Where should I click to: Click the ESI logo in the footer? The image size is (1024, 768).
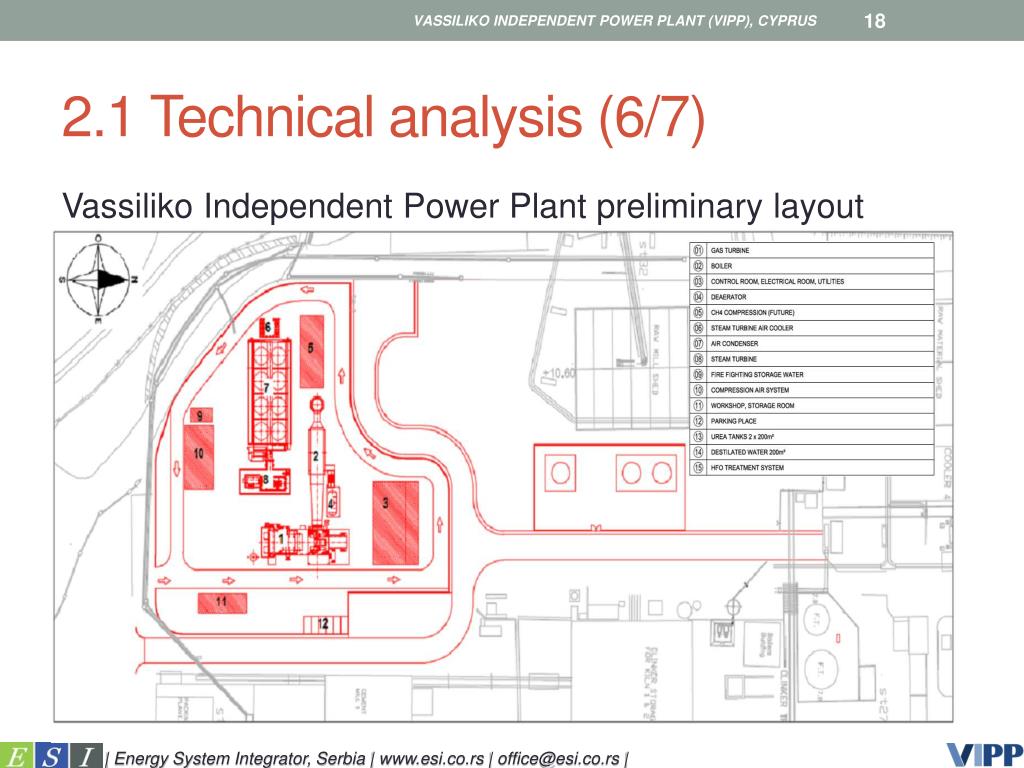[x=51, y=756]
